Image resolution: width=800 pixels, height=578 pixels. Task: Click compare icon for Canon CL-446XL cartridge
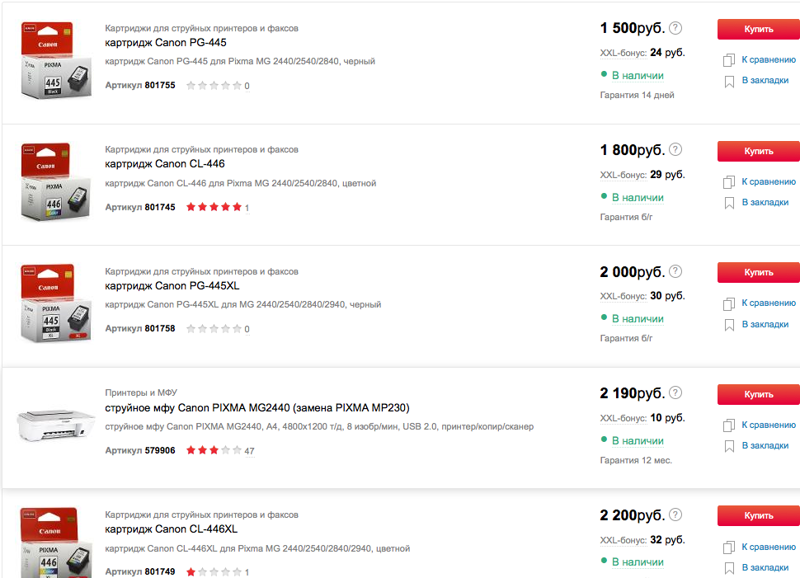(x=729, y=547)
